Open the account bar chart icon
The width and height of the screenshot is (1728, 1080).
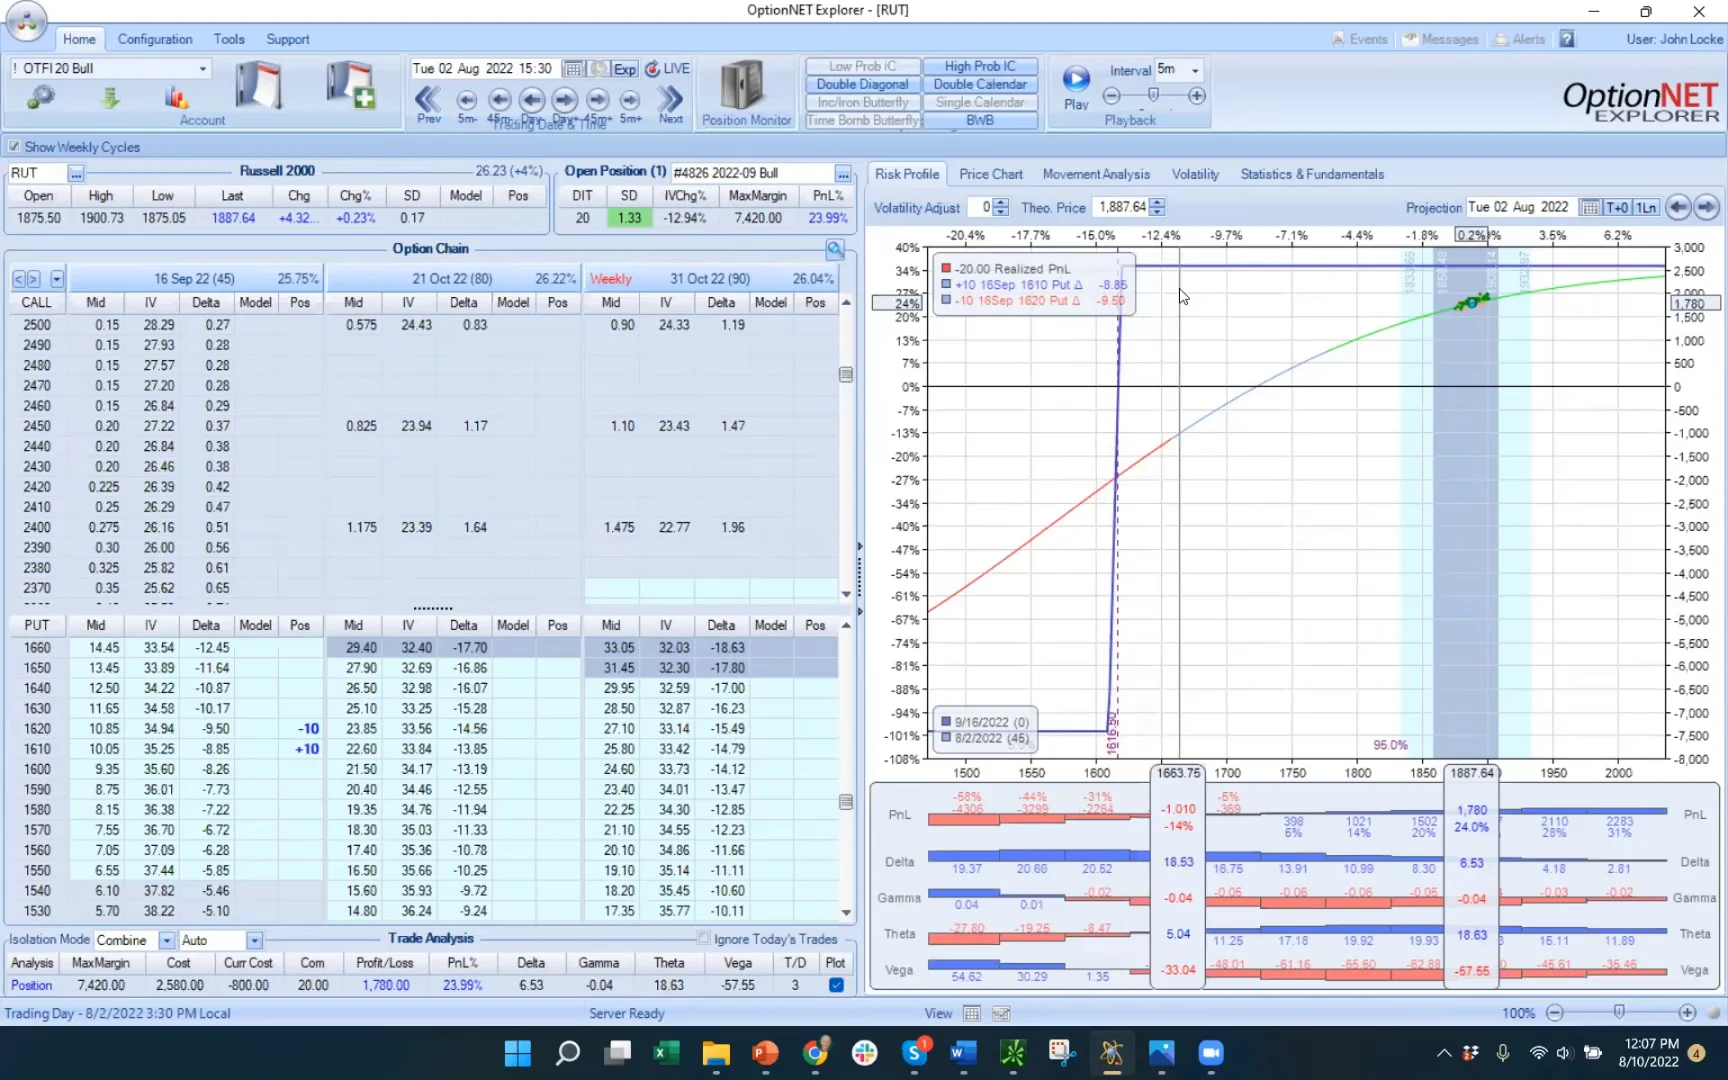177,97
